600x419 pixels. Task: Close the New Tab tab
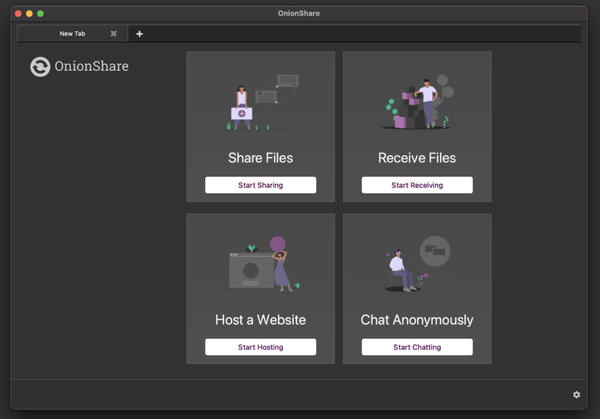[114, 34]
